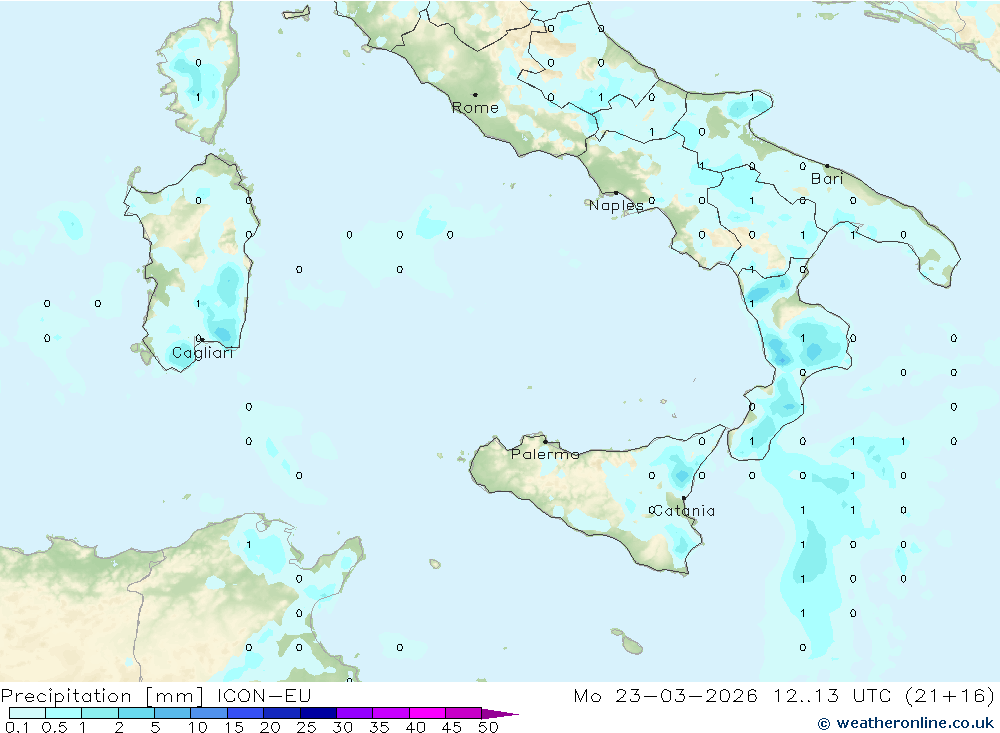Pick the 35–40 mm legend swatch
This screenshot has height=733, width=1000.
pyautogui.click(x=391, y=713)
